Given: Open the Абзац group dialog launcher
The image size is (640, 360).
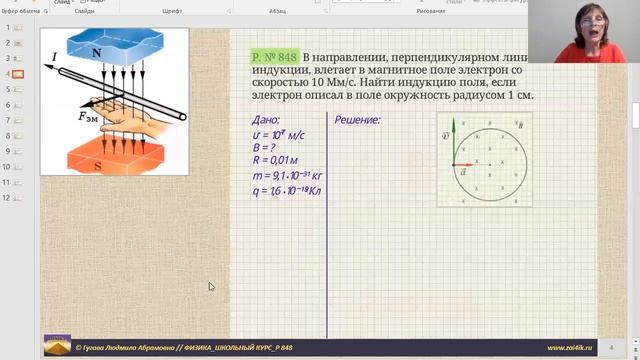Looking at the screenshot, I should coord(326,11).
